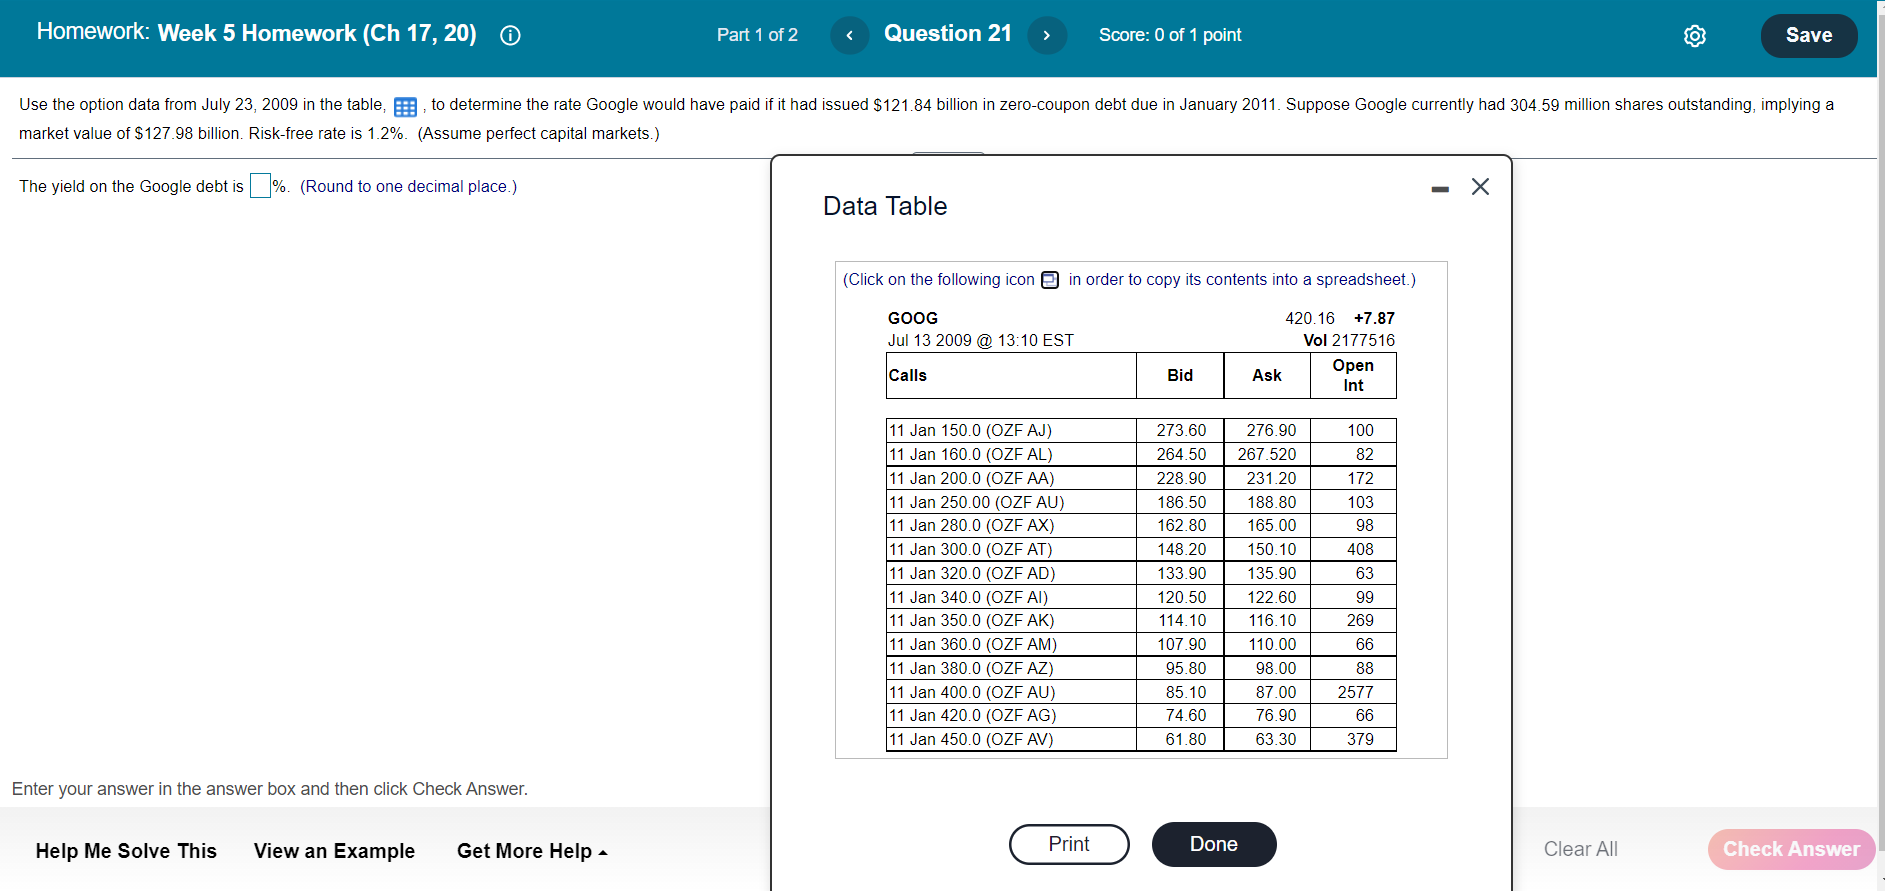1885x891 pixels.
Task: Click the ask value 267.520
Action: [x=1267, y=455]
